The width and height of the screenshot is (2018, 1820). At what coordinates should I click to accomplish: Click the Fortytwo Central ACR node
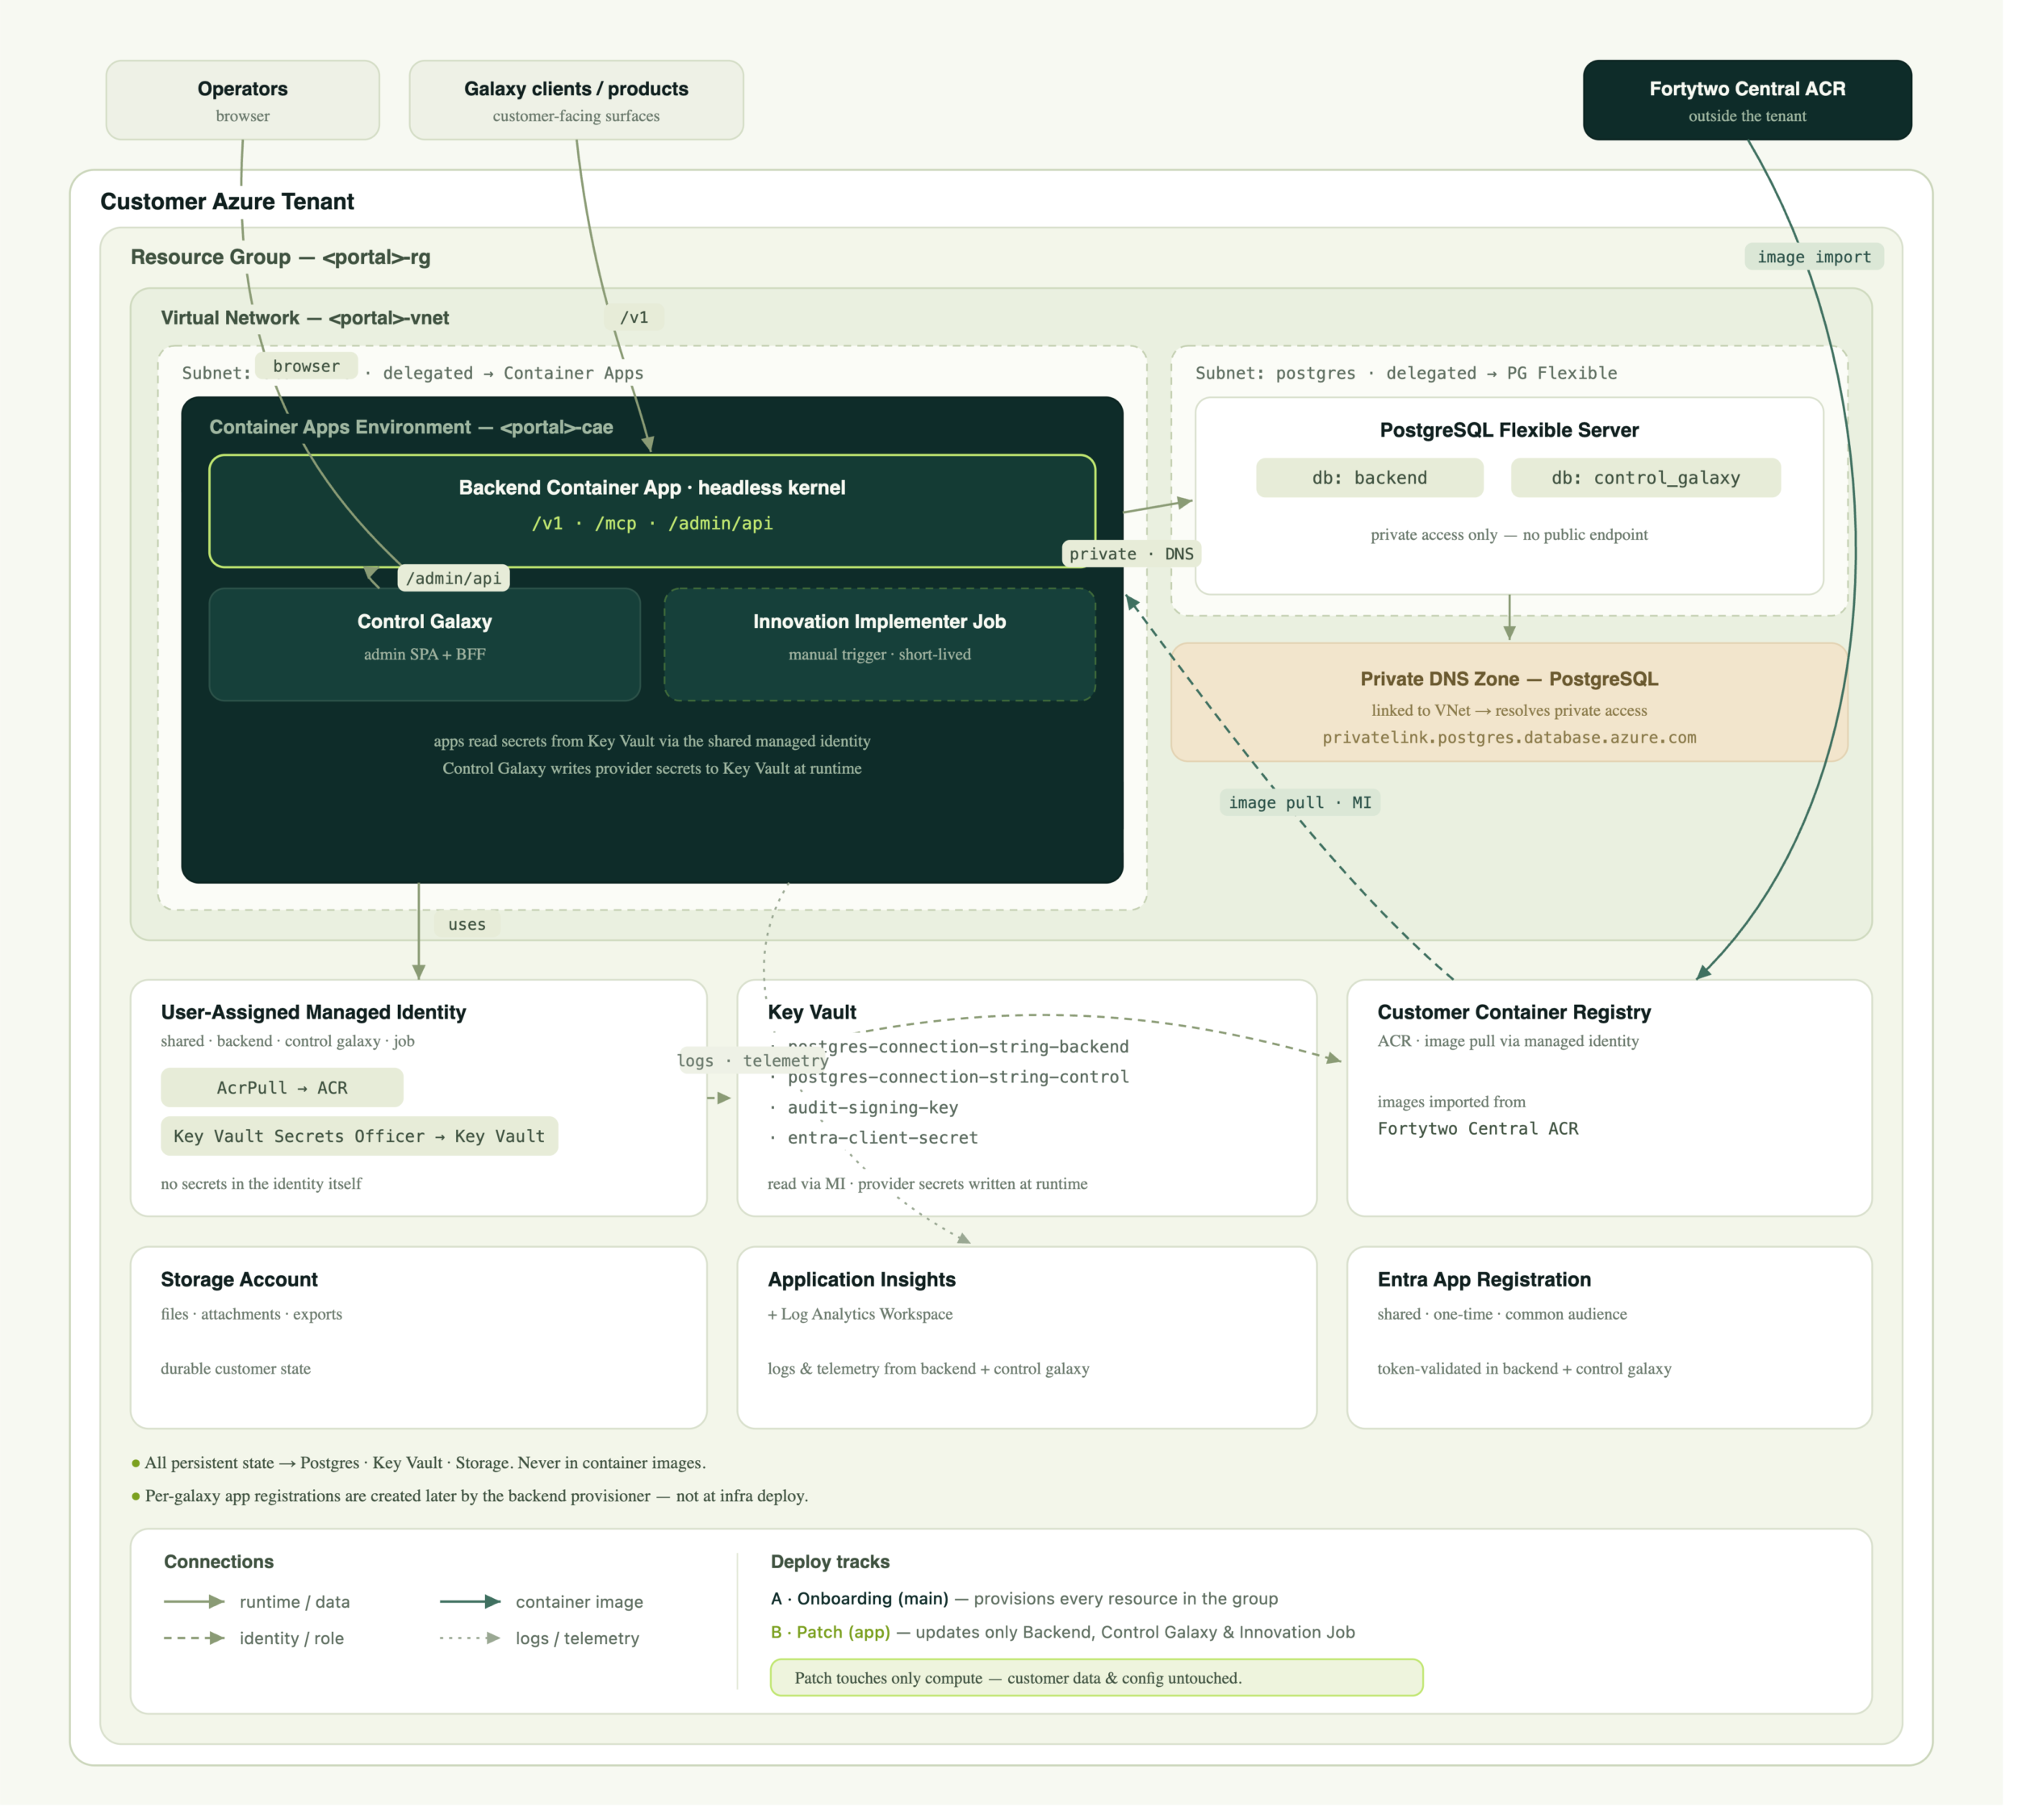tap(1747, 100)
